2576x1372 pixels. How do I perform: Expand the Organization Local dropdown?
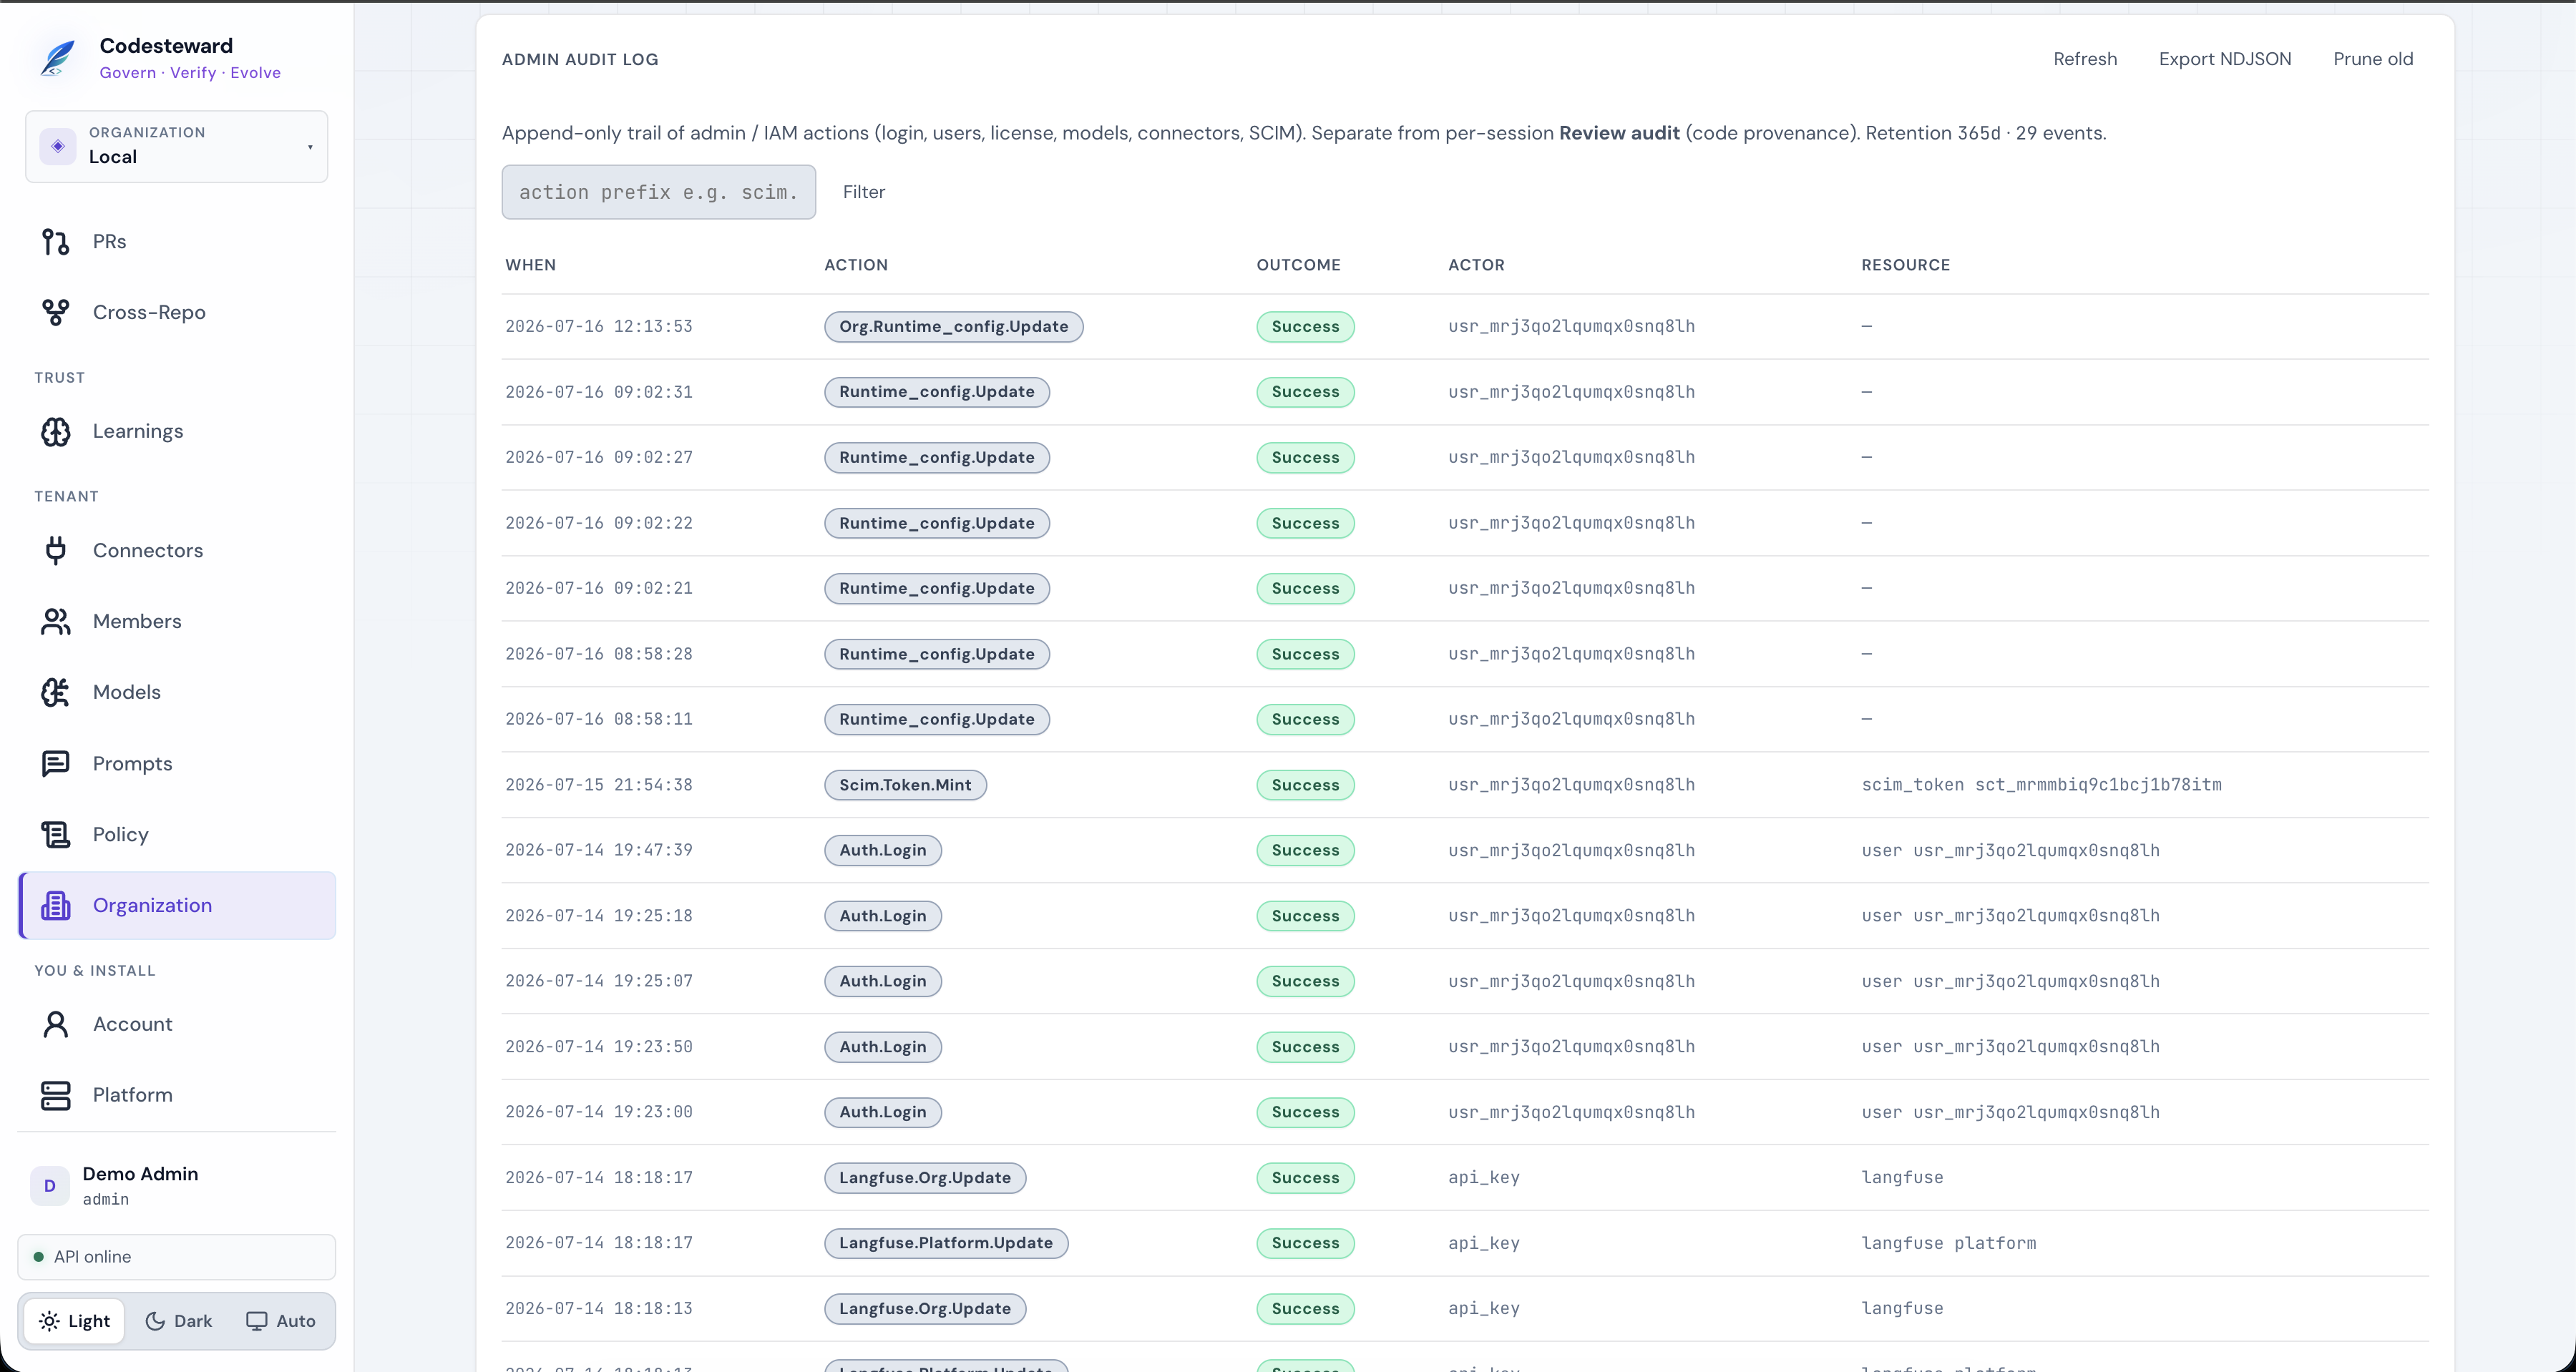pos(177,147)
